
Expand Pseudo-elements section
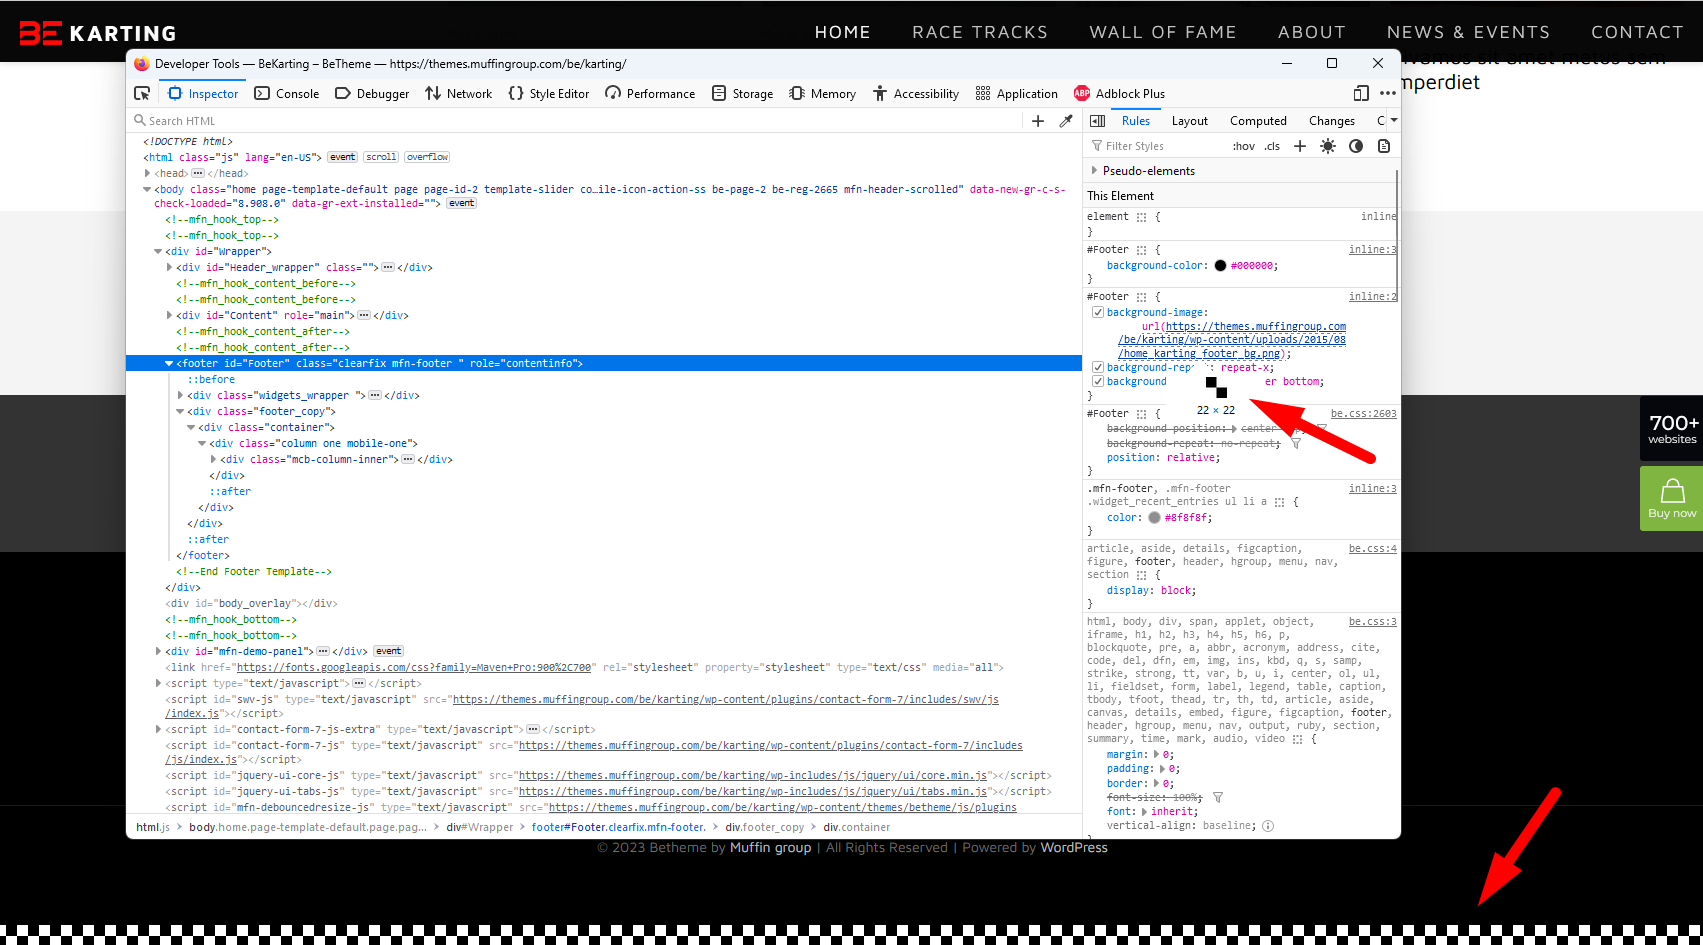[x=1095, y=171]
